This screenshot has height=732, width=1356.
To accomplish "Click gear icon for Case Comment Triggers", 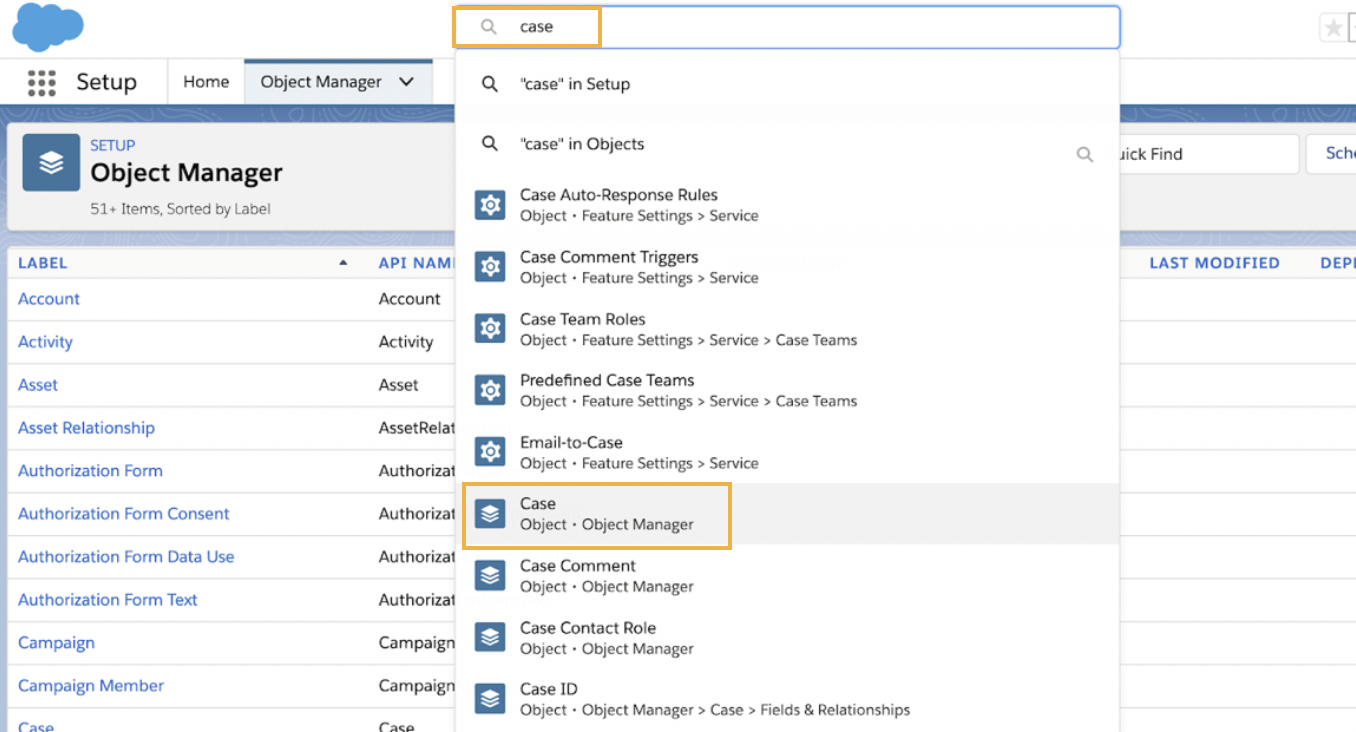I will [x=490, y=267].
